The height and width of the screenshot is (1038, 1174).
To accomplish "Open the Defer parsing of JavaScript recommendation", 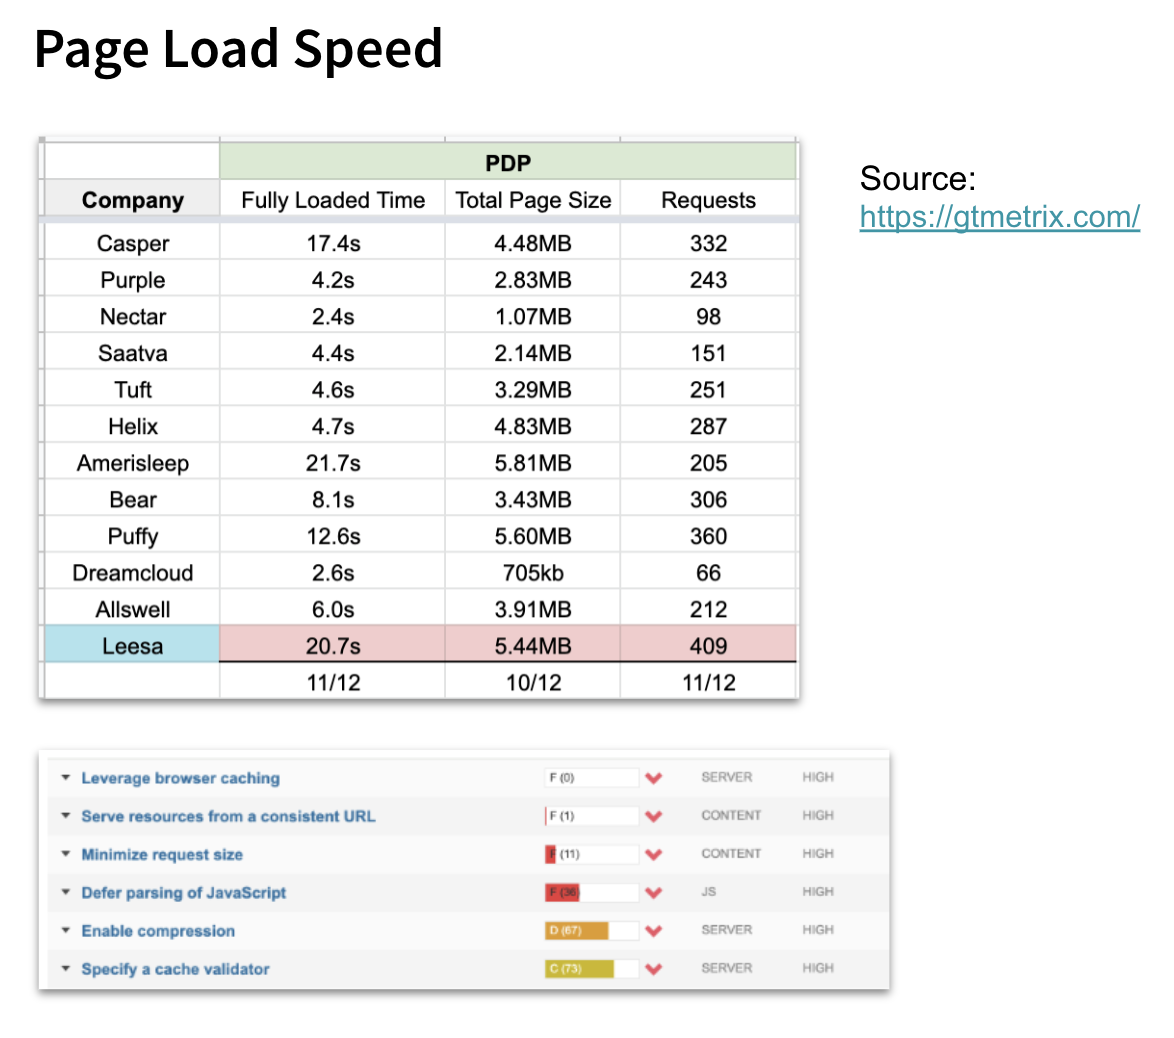I will (183, 893).
